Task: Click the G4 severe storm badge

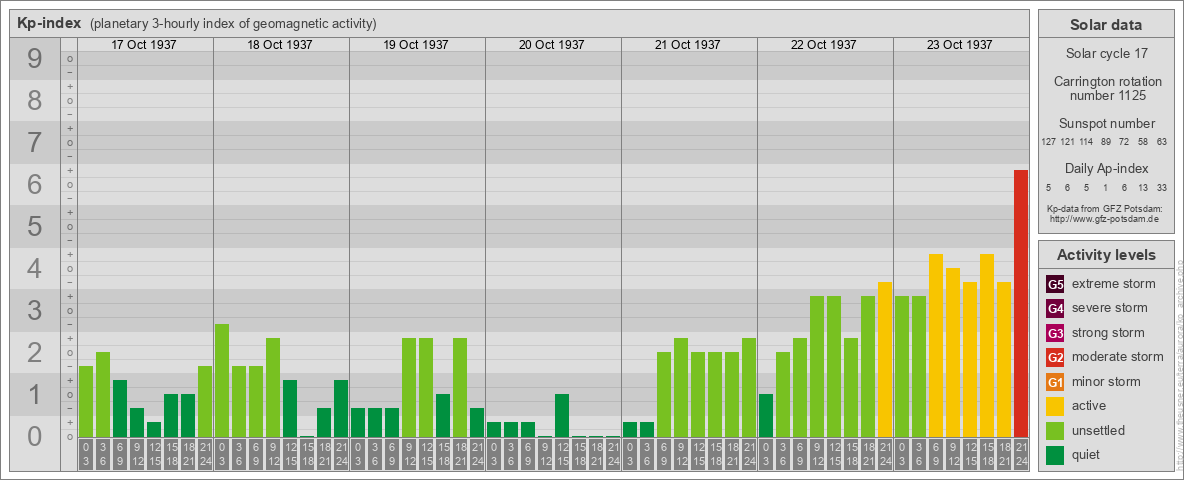Action: click(x=1055, y=309)
